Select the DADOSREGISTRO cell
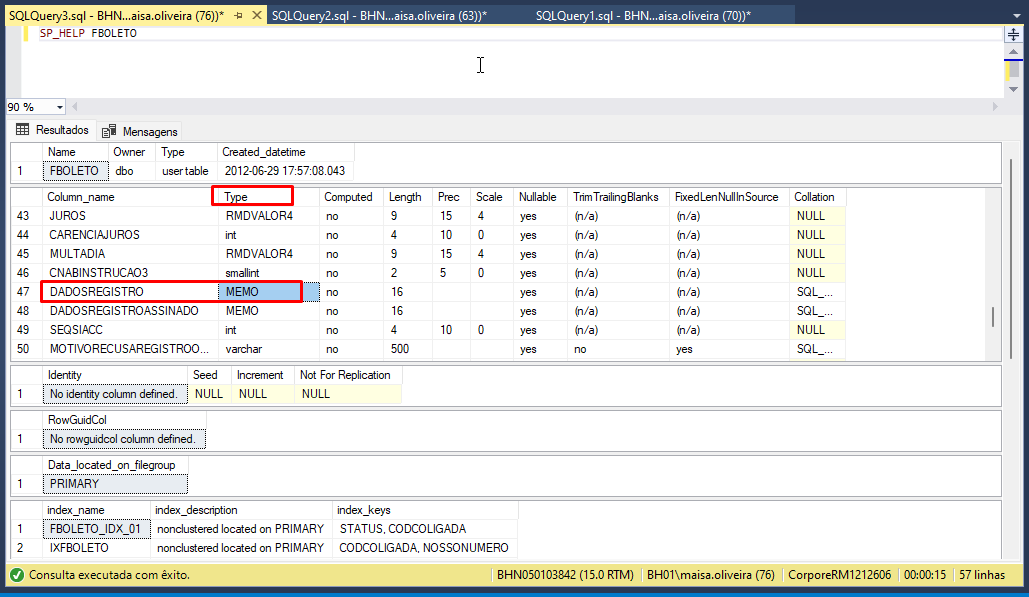 [x=130, y=292]
